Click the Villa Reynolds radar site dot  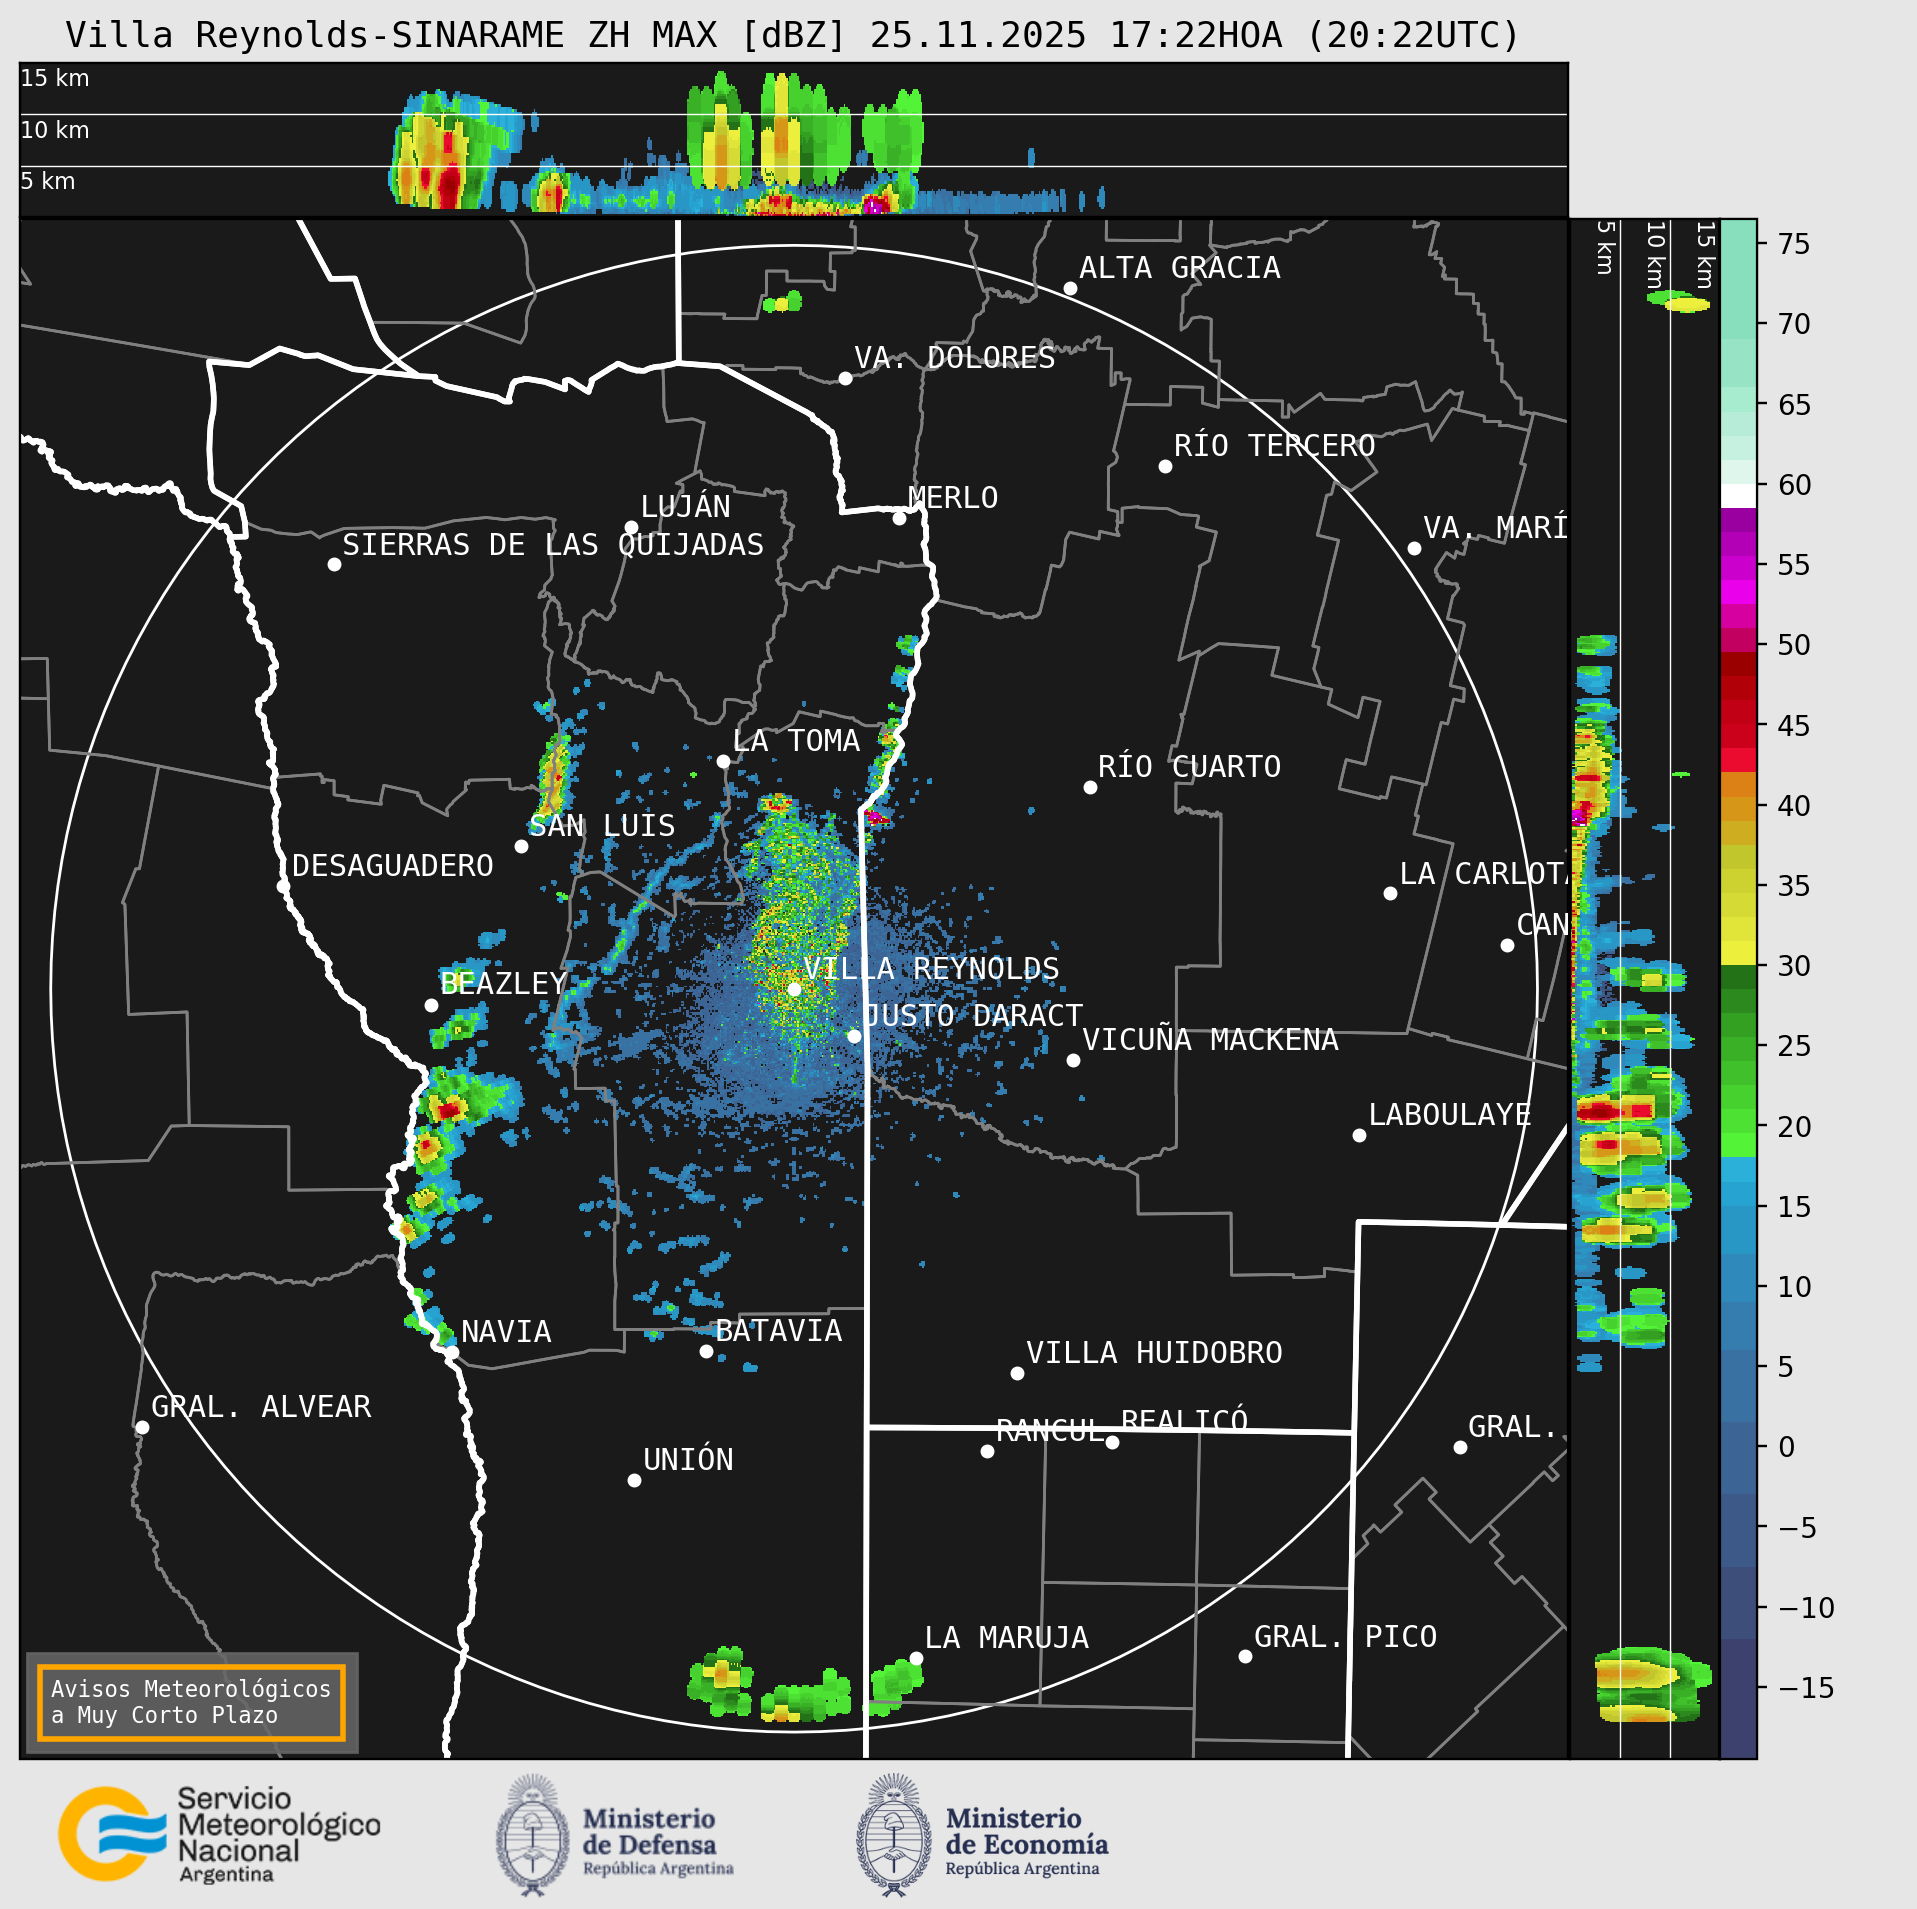click(794, 989)
